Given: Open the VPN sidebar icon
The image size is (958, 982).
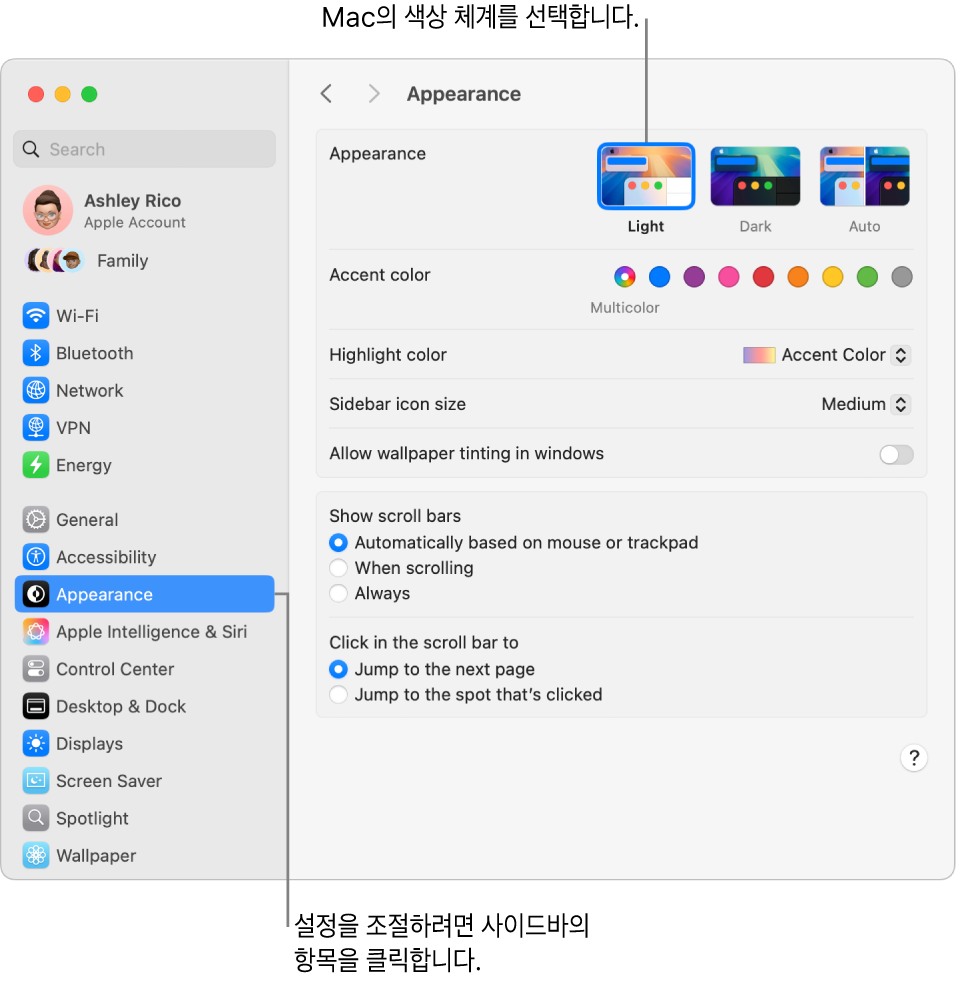Looking at the screenshot, I should (x=36, y=428).
